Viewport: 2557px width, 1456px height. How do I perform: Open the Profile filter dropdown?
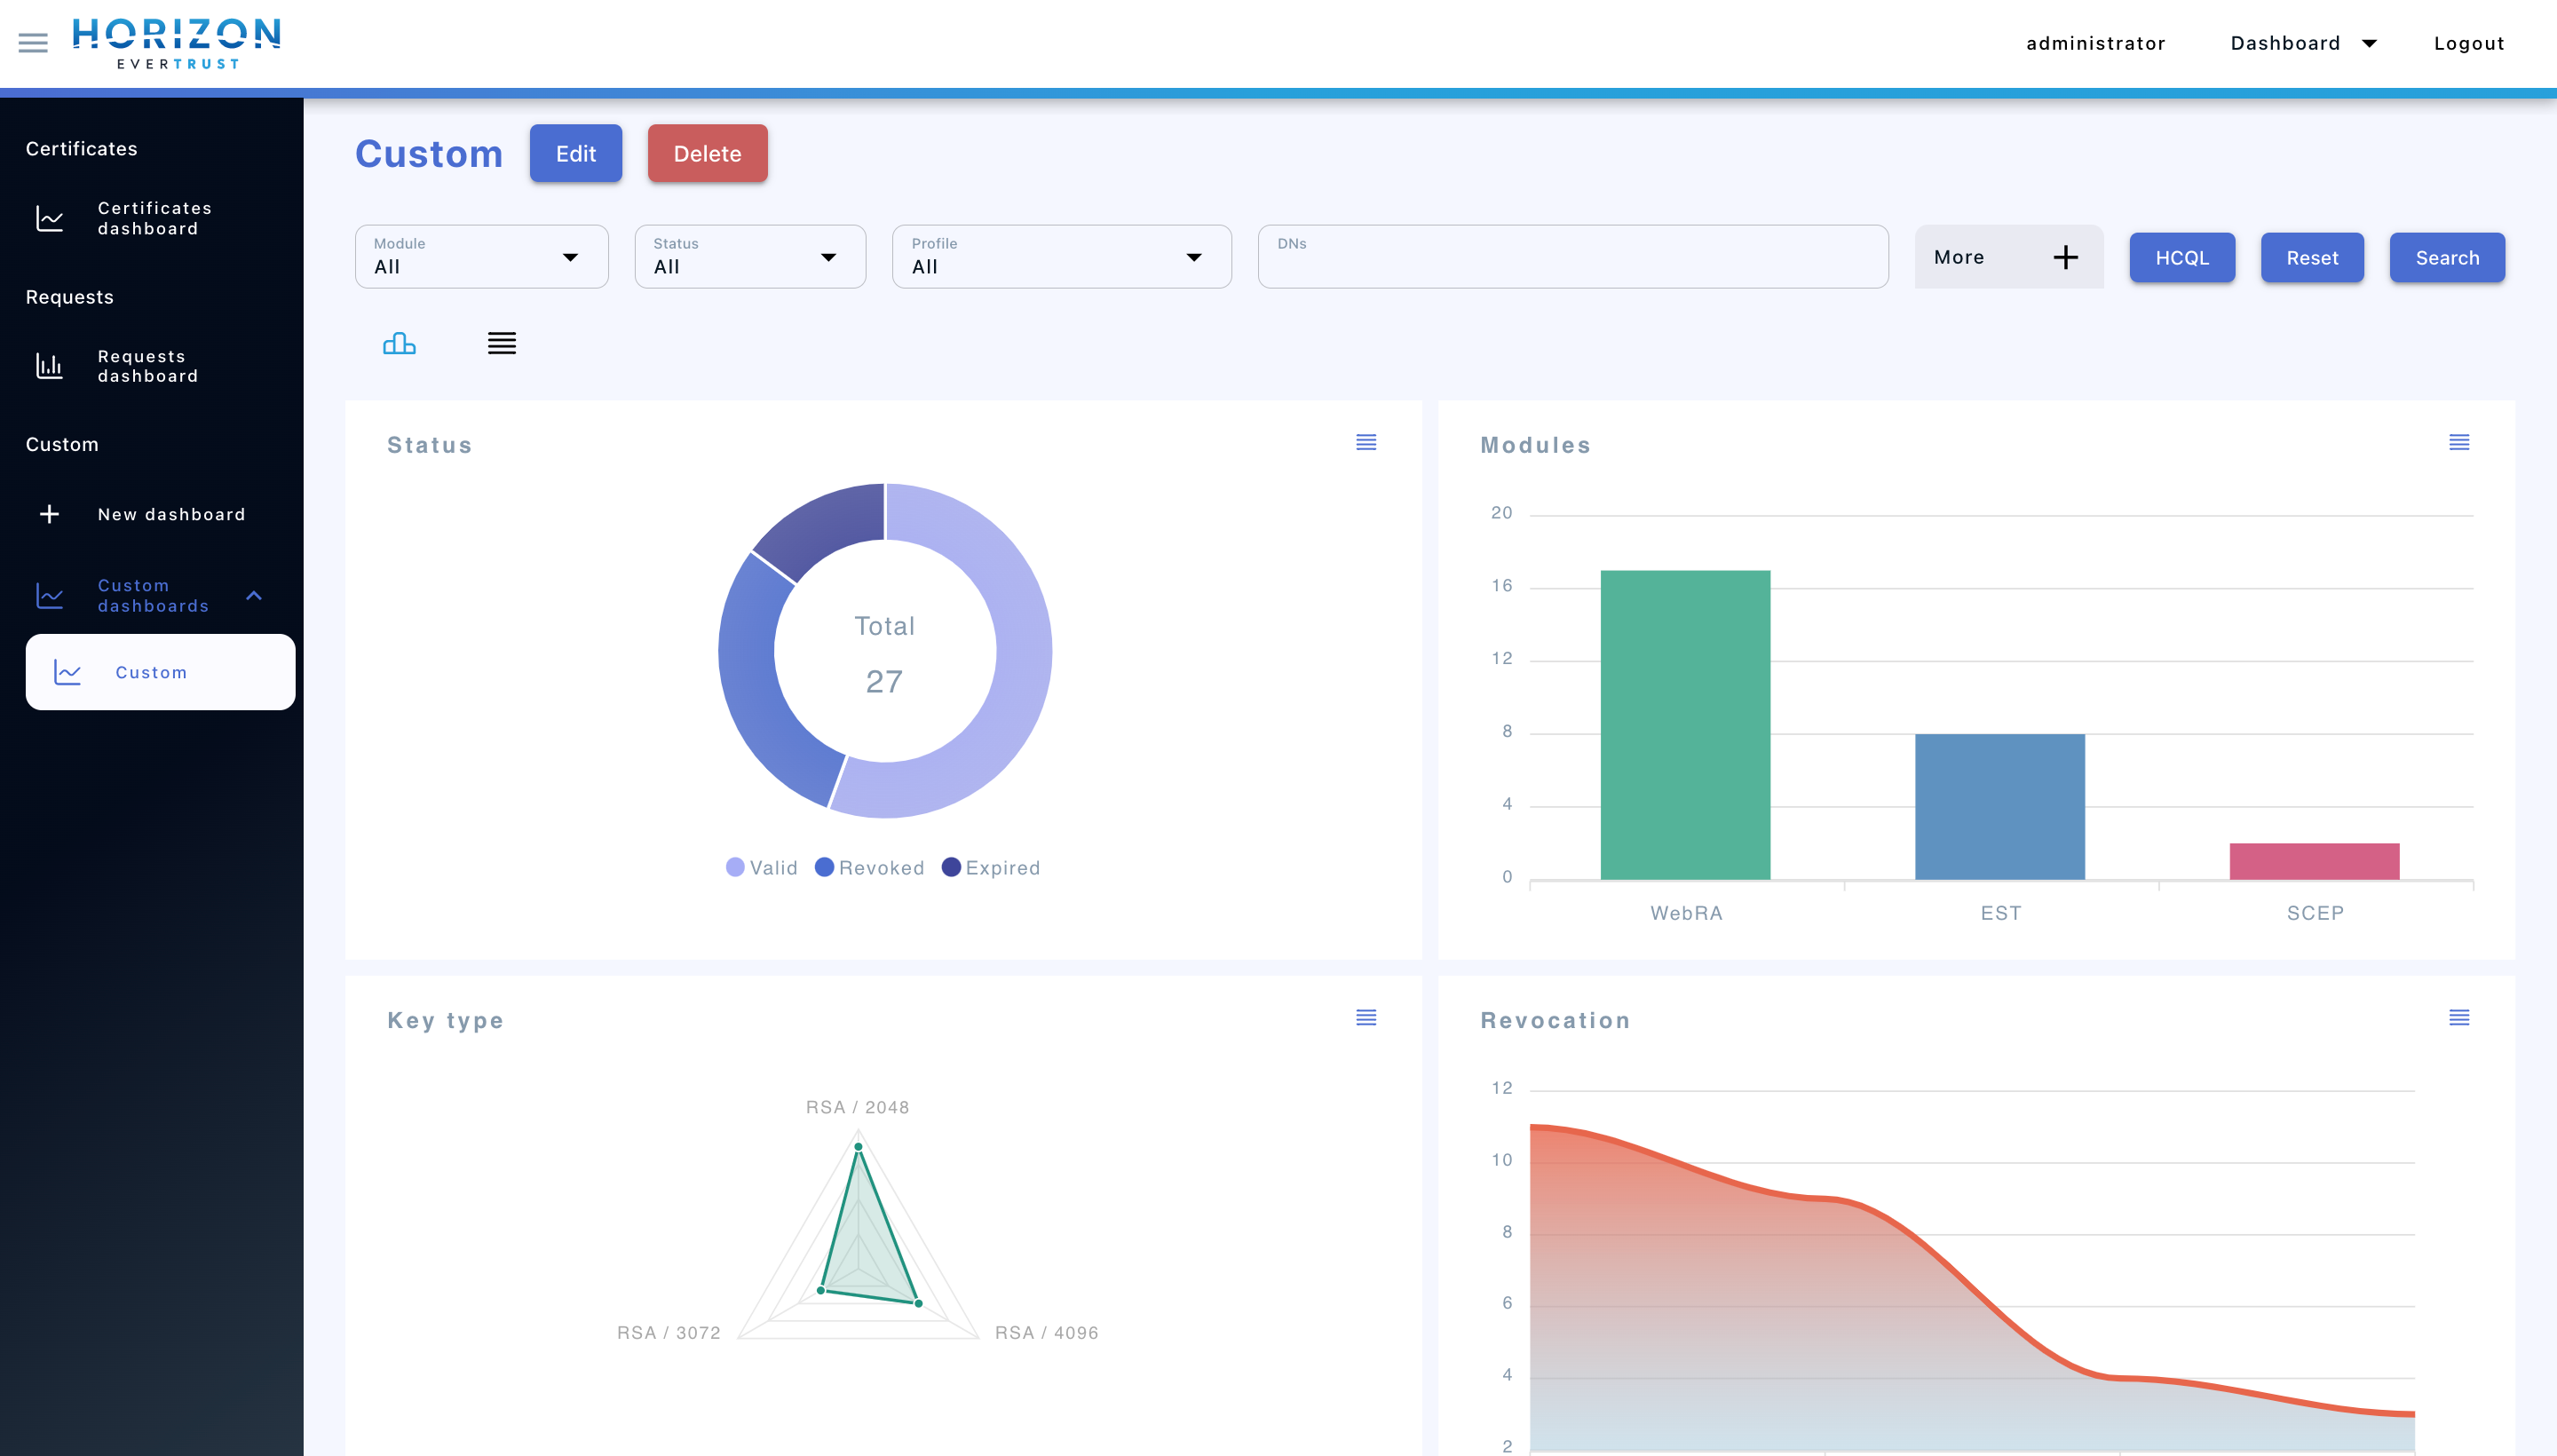(1061, 257)
